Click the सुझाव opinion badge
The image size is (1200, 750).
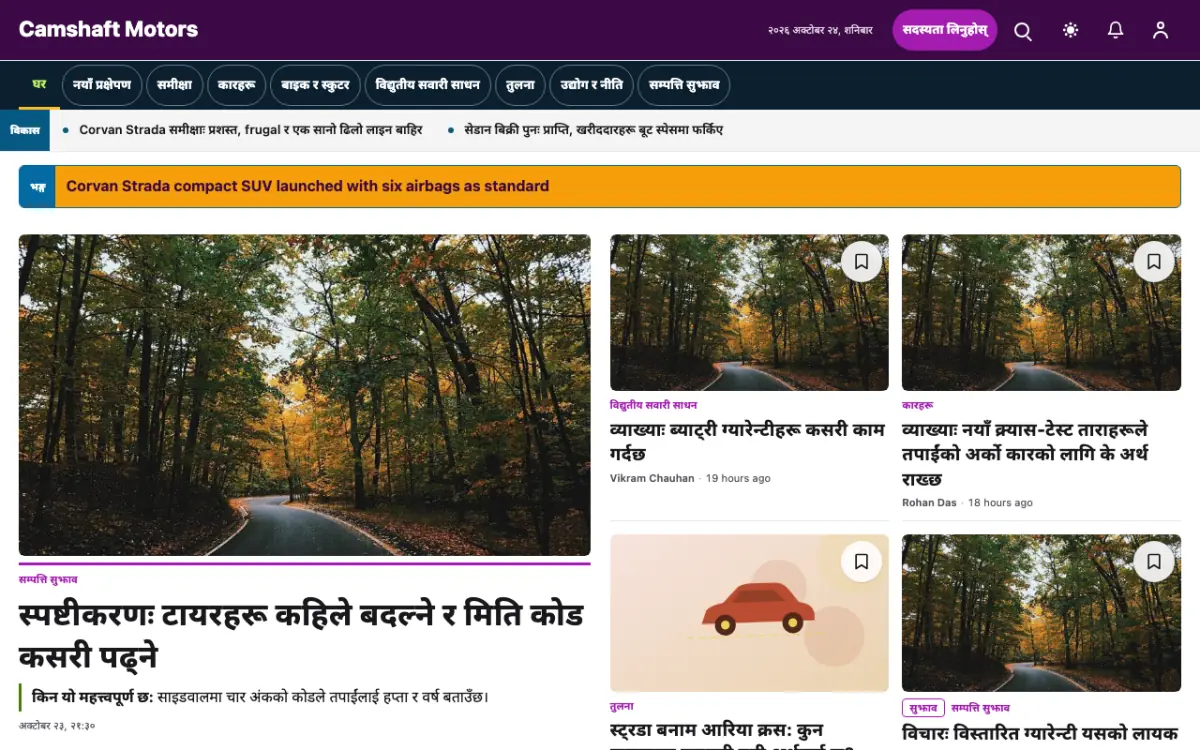click(x=923, y=708)
